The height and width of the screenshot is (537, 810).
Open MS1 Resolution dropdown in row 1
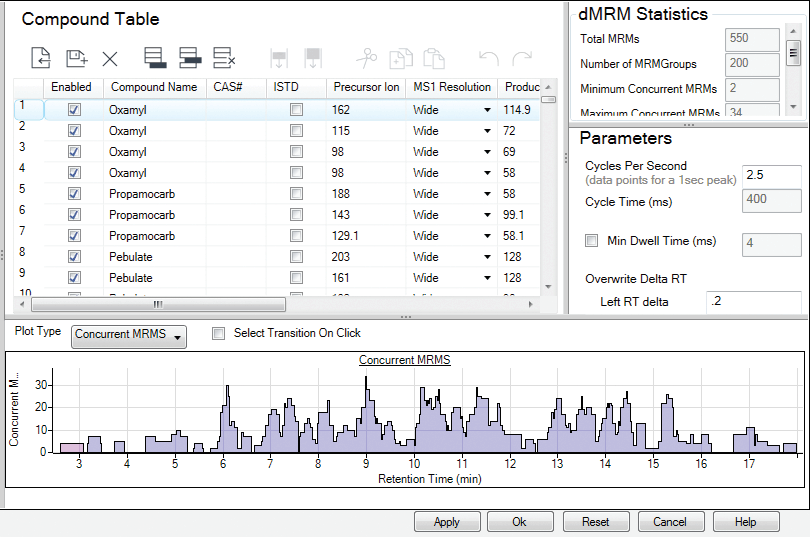[487, 110]
